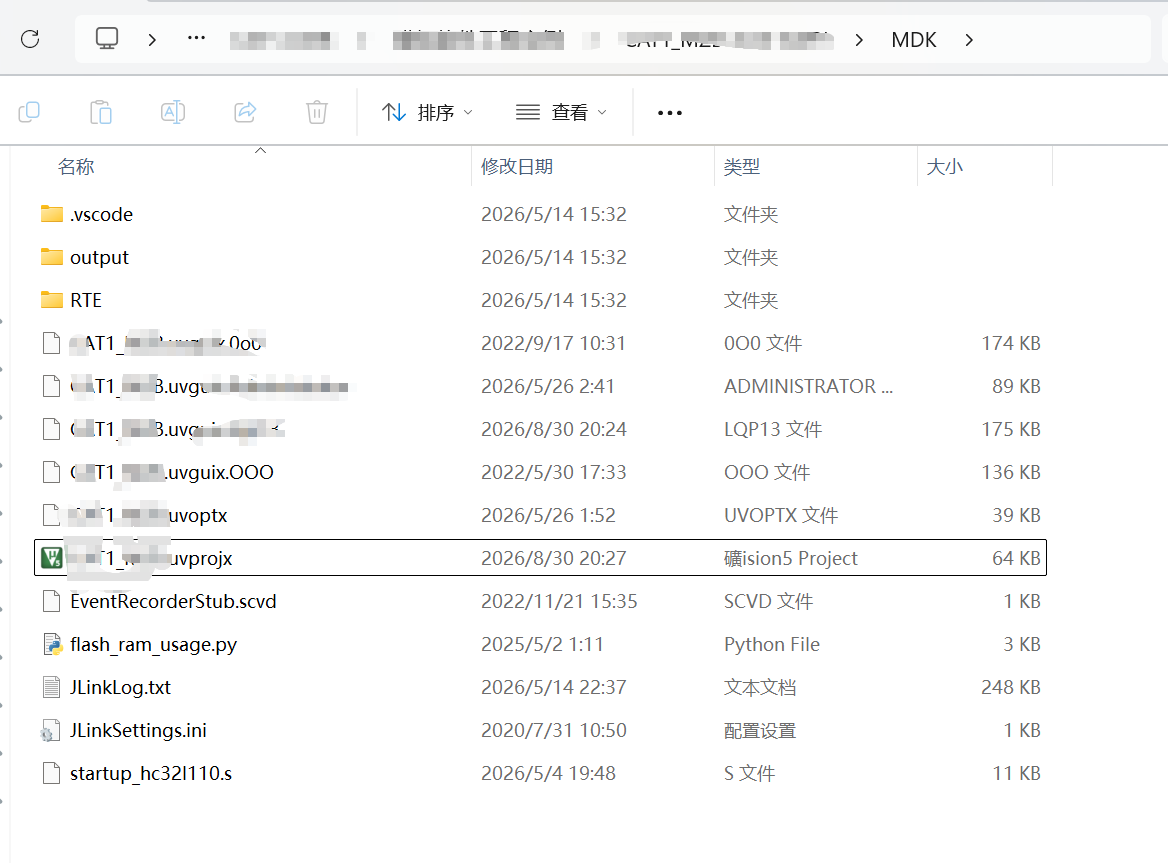Select the flash_ram_usage.py file name
The image size is (1168, 863).
click(x=153, y=644)
